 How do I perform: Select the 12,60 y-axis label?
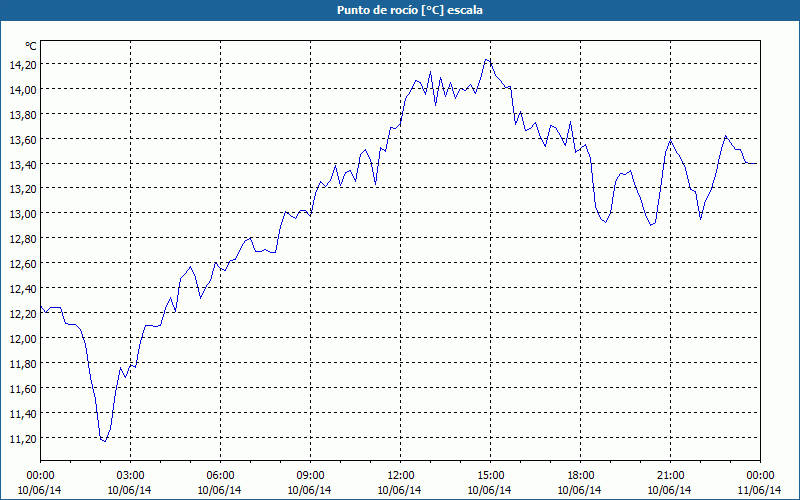pos(23,264)
